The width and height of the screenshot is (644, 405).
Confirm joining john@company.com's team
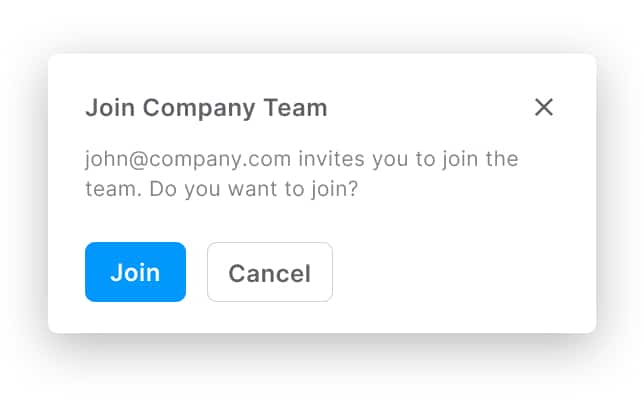pyautogui.click(x=135, y=272)
